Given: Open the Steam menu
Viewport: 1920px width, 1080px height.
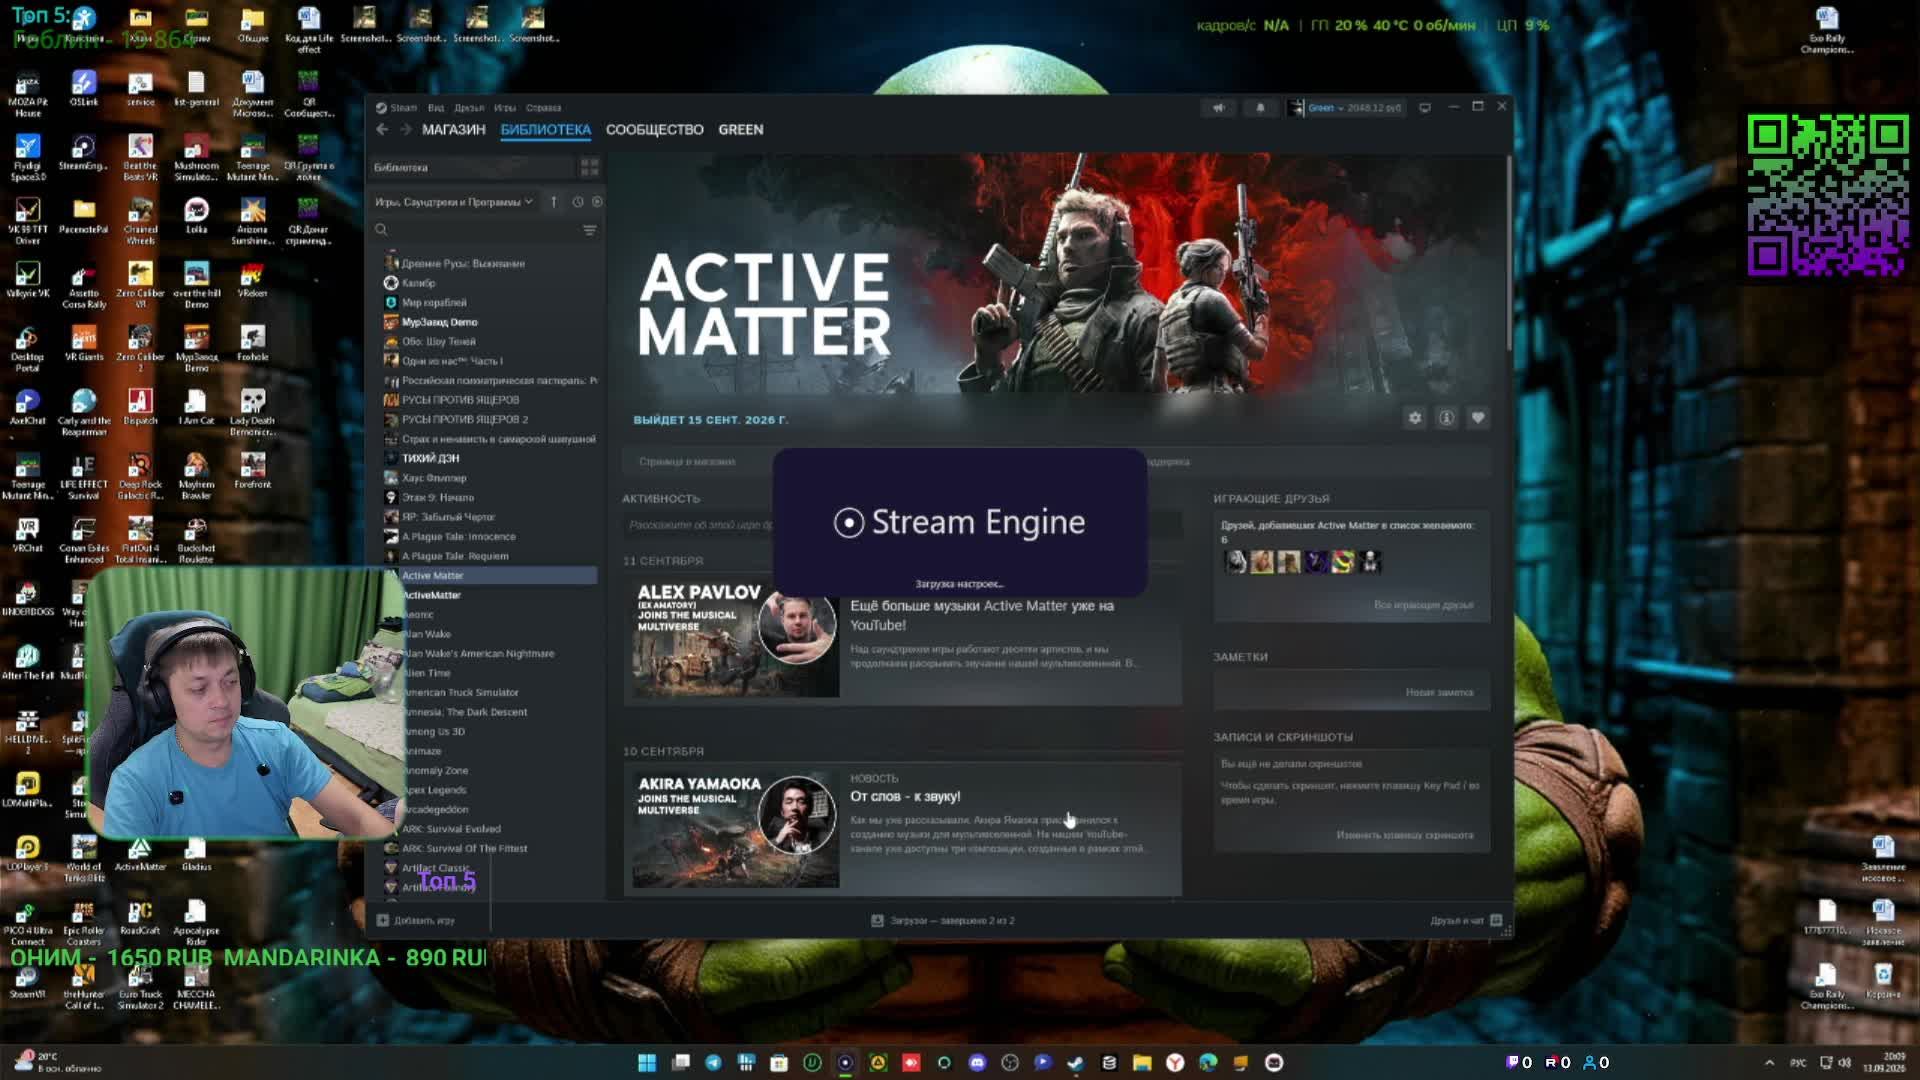Looking at the screenshot, I should pyautogui.click(x=397, y=108).
